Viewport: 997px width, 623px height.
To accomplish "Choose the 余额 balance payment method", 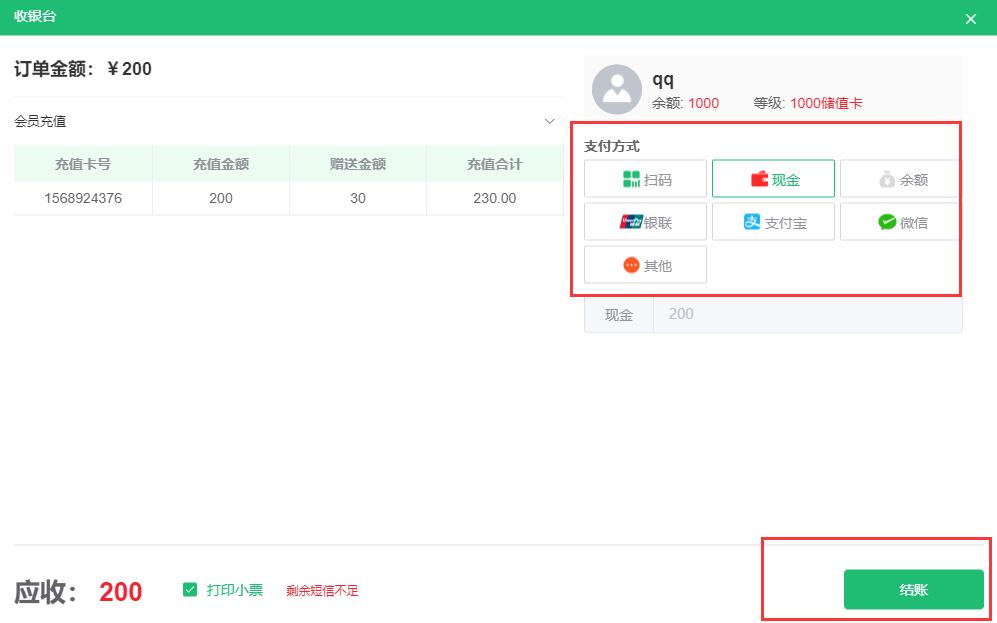I will 901,178.
